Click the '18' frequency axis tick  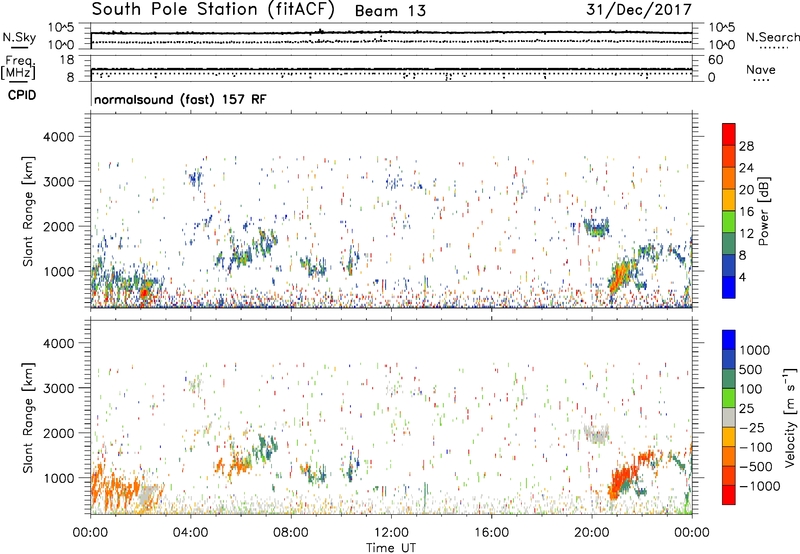[x=67, y=60]
